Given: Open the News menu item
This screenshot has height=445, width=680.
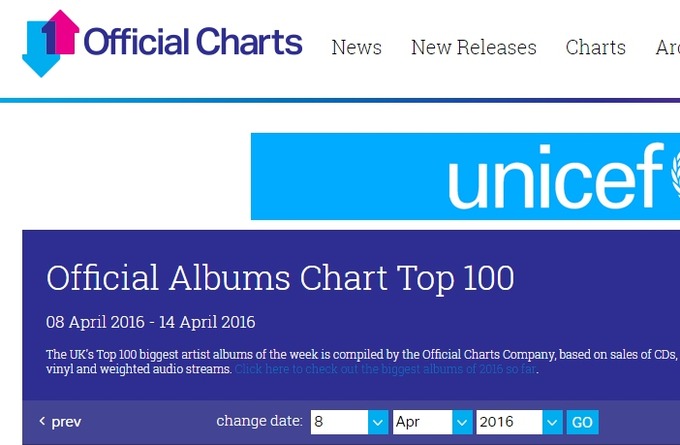Looking at the screenshot, I should pyautogui.click(x=356, y=47).
